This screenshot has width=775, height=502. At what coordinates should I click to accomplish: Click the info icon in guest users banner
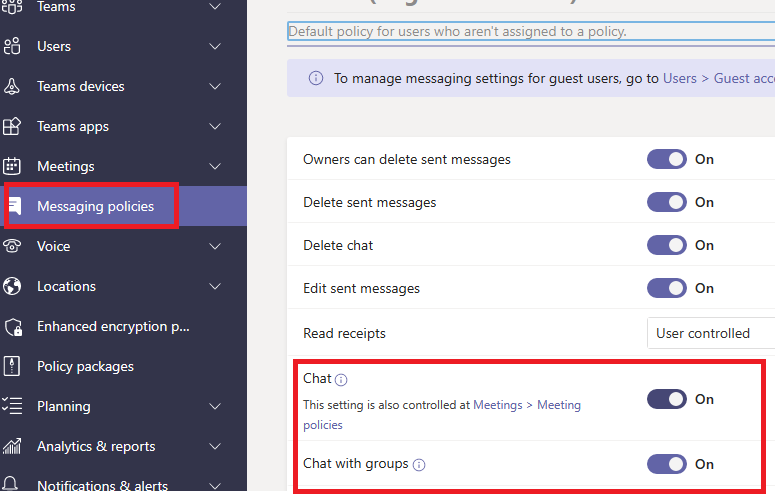click(x=316, y=78)
